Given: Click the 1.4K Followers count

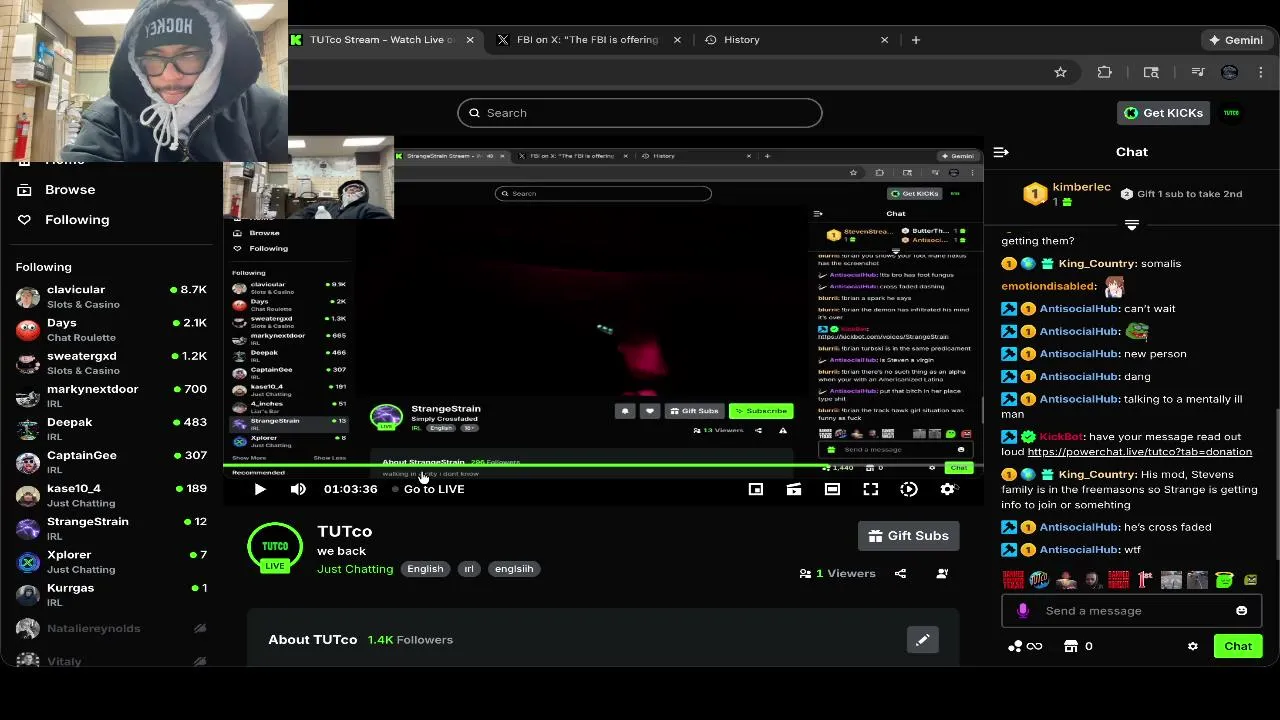Looking at the screenshot, I should [x=410, y=640].
